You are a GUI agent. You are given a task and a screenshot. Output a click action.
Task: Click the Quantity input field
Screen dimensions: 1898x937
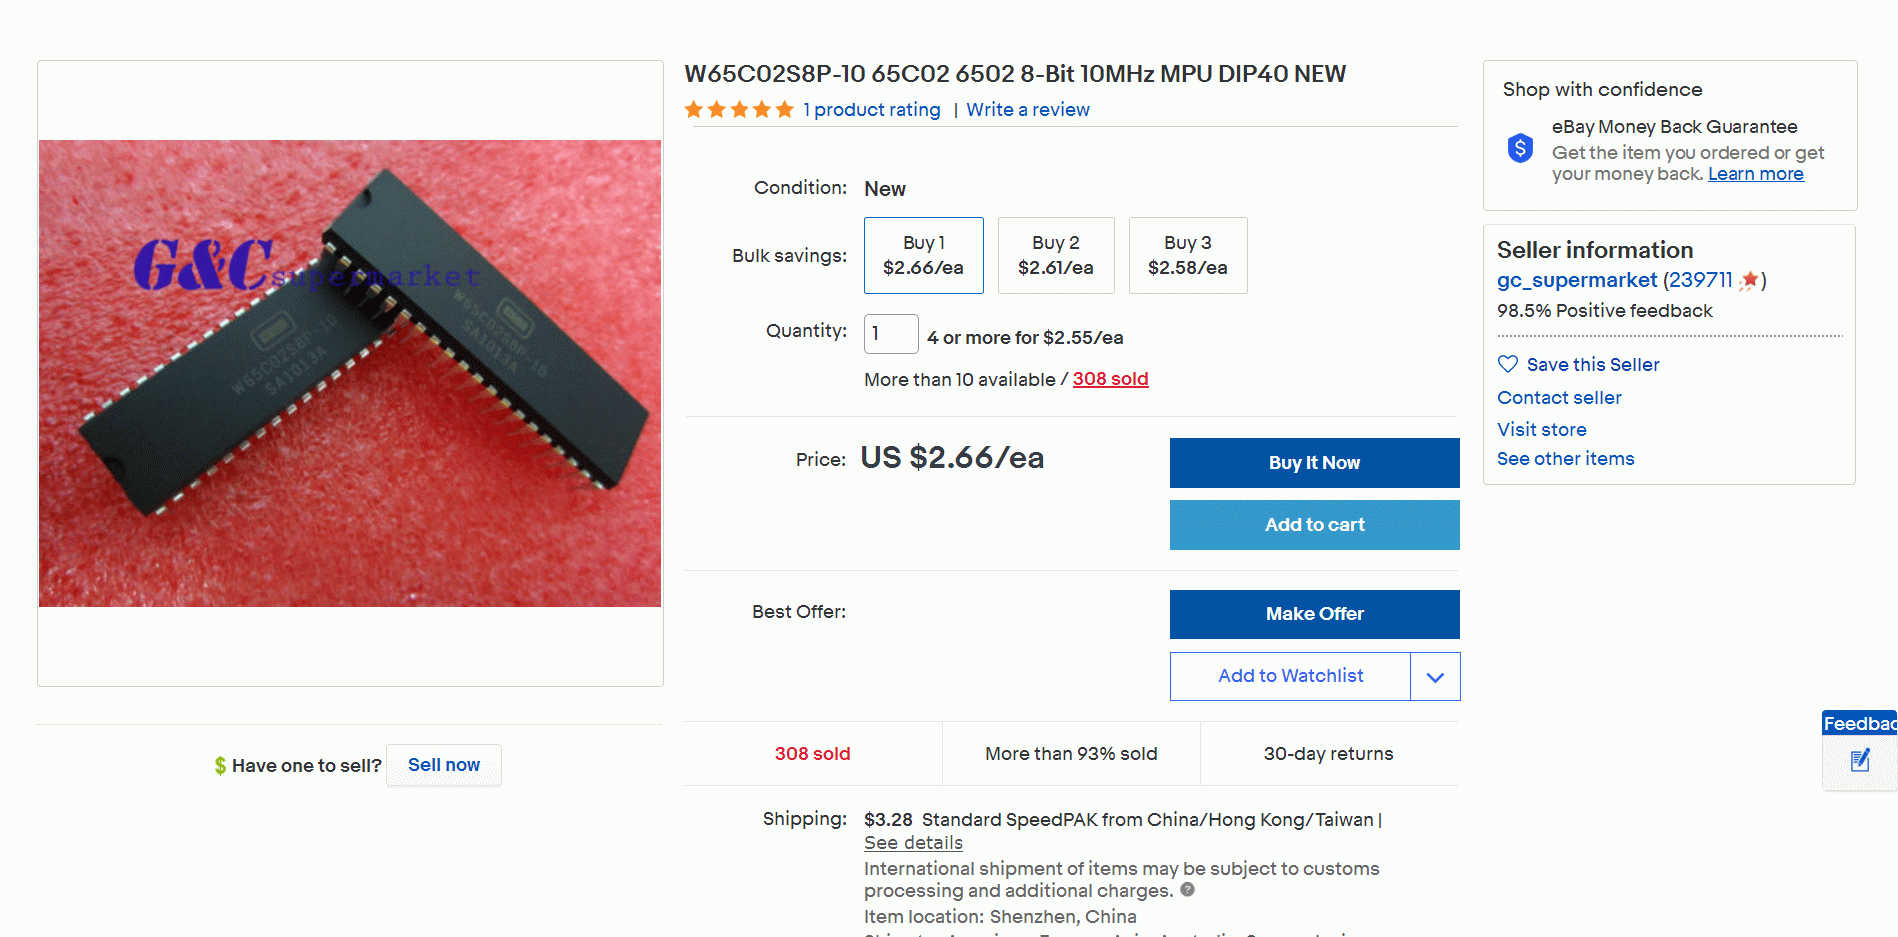tap(890, 334)
